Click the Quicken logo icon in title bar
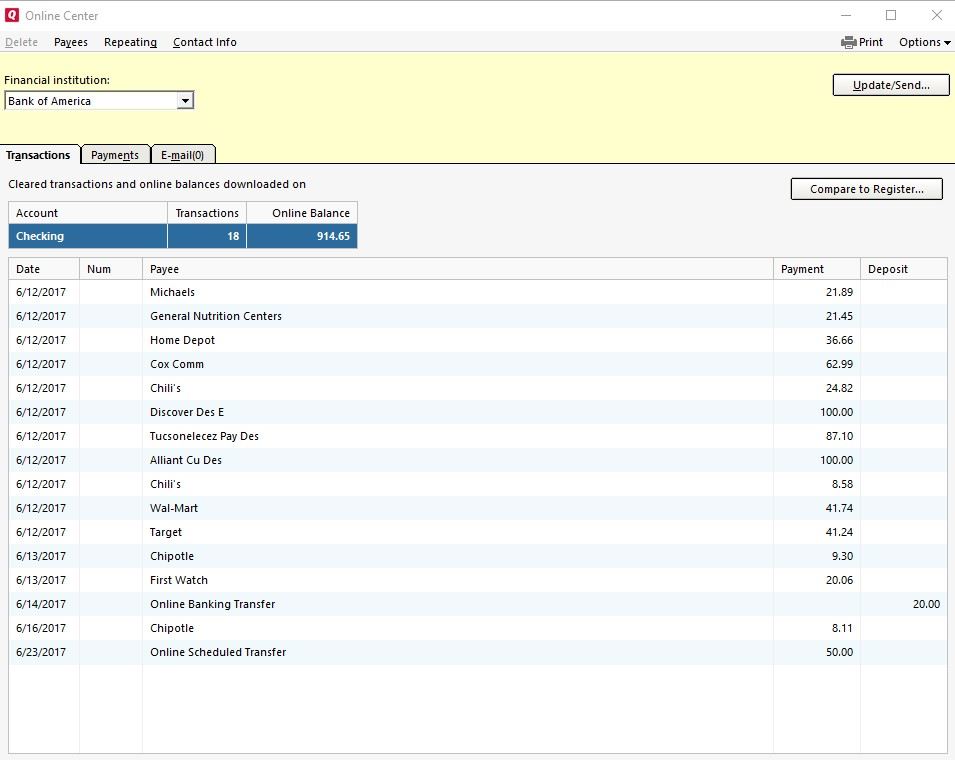955x760 pixels. click(12, 16)
